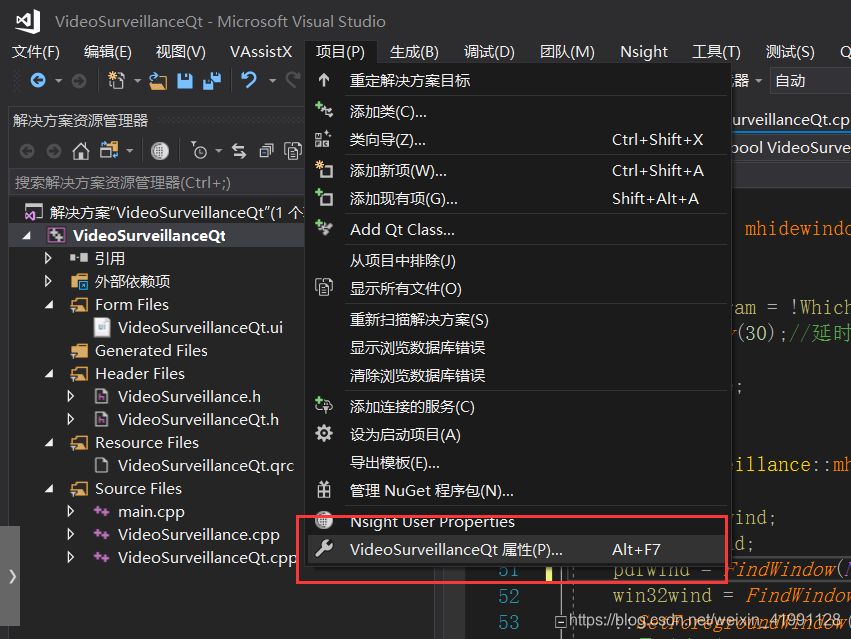
Task: Expand VideoSurveillance.h tree node
Action: pyautogui.click(x=71, y=396)
